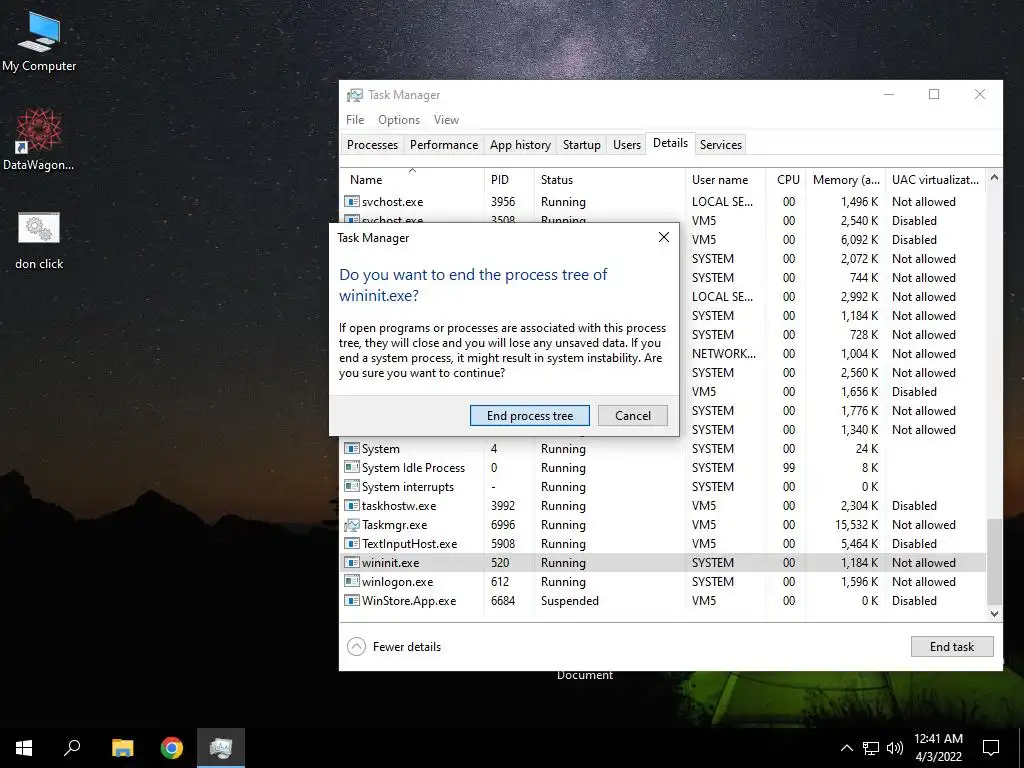The image size is (1024, 768).
Task: Click the 6,092 K memory value
Action: pos(859,240)
